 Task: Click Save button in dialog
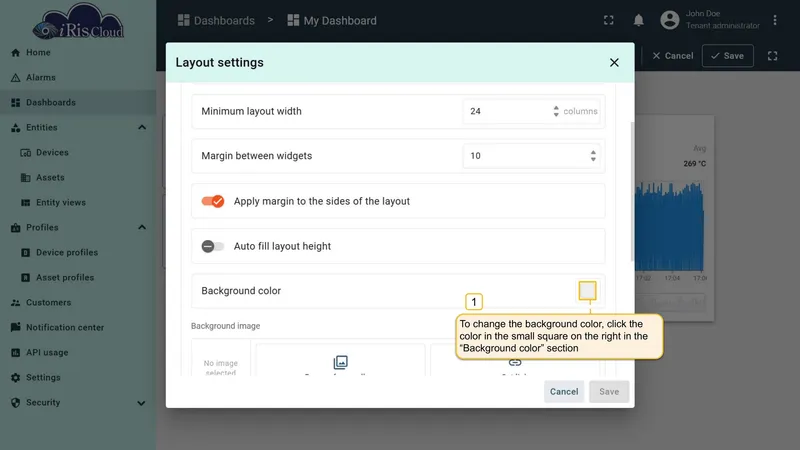point(609,391)
